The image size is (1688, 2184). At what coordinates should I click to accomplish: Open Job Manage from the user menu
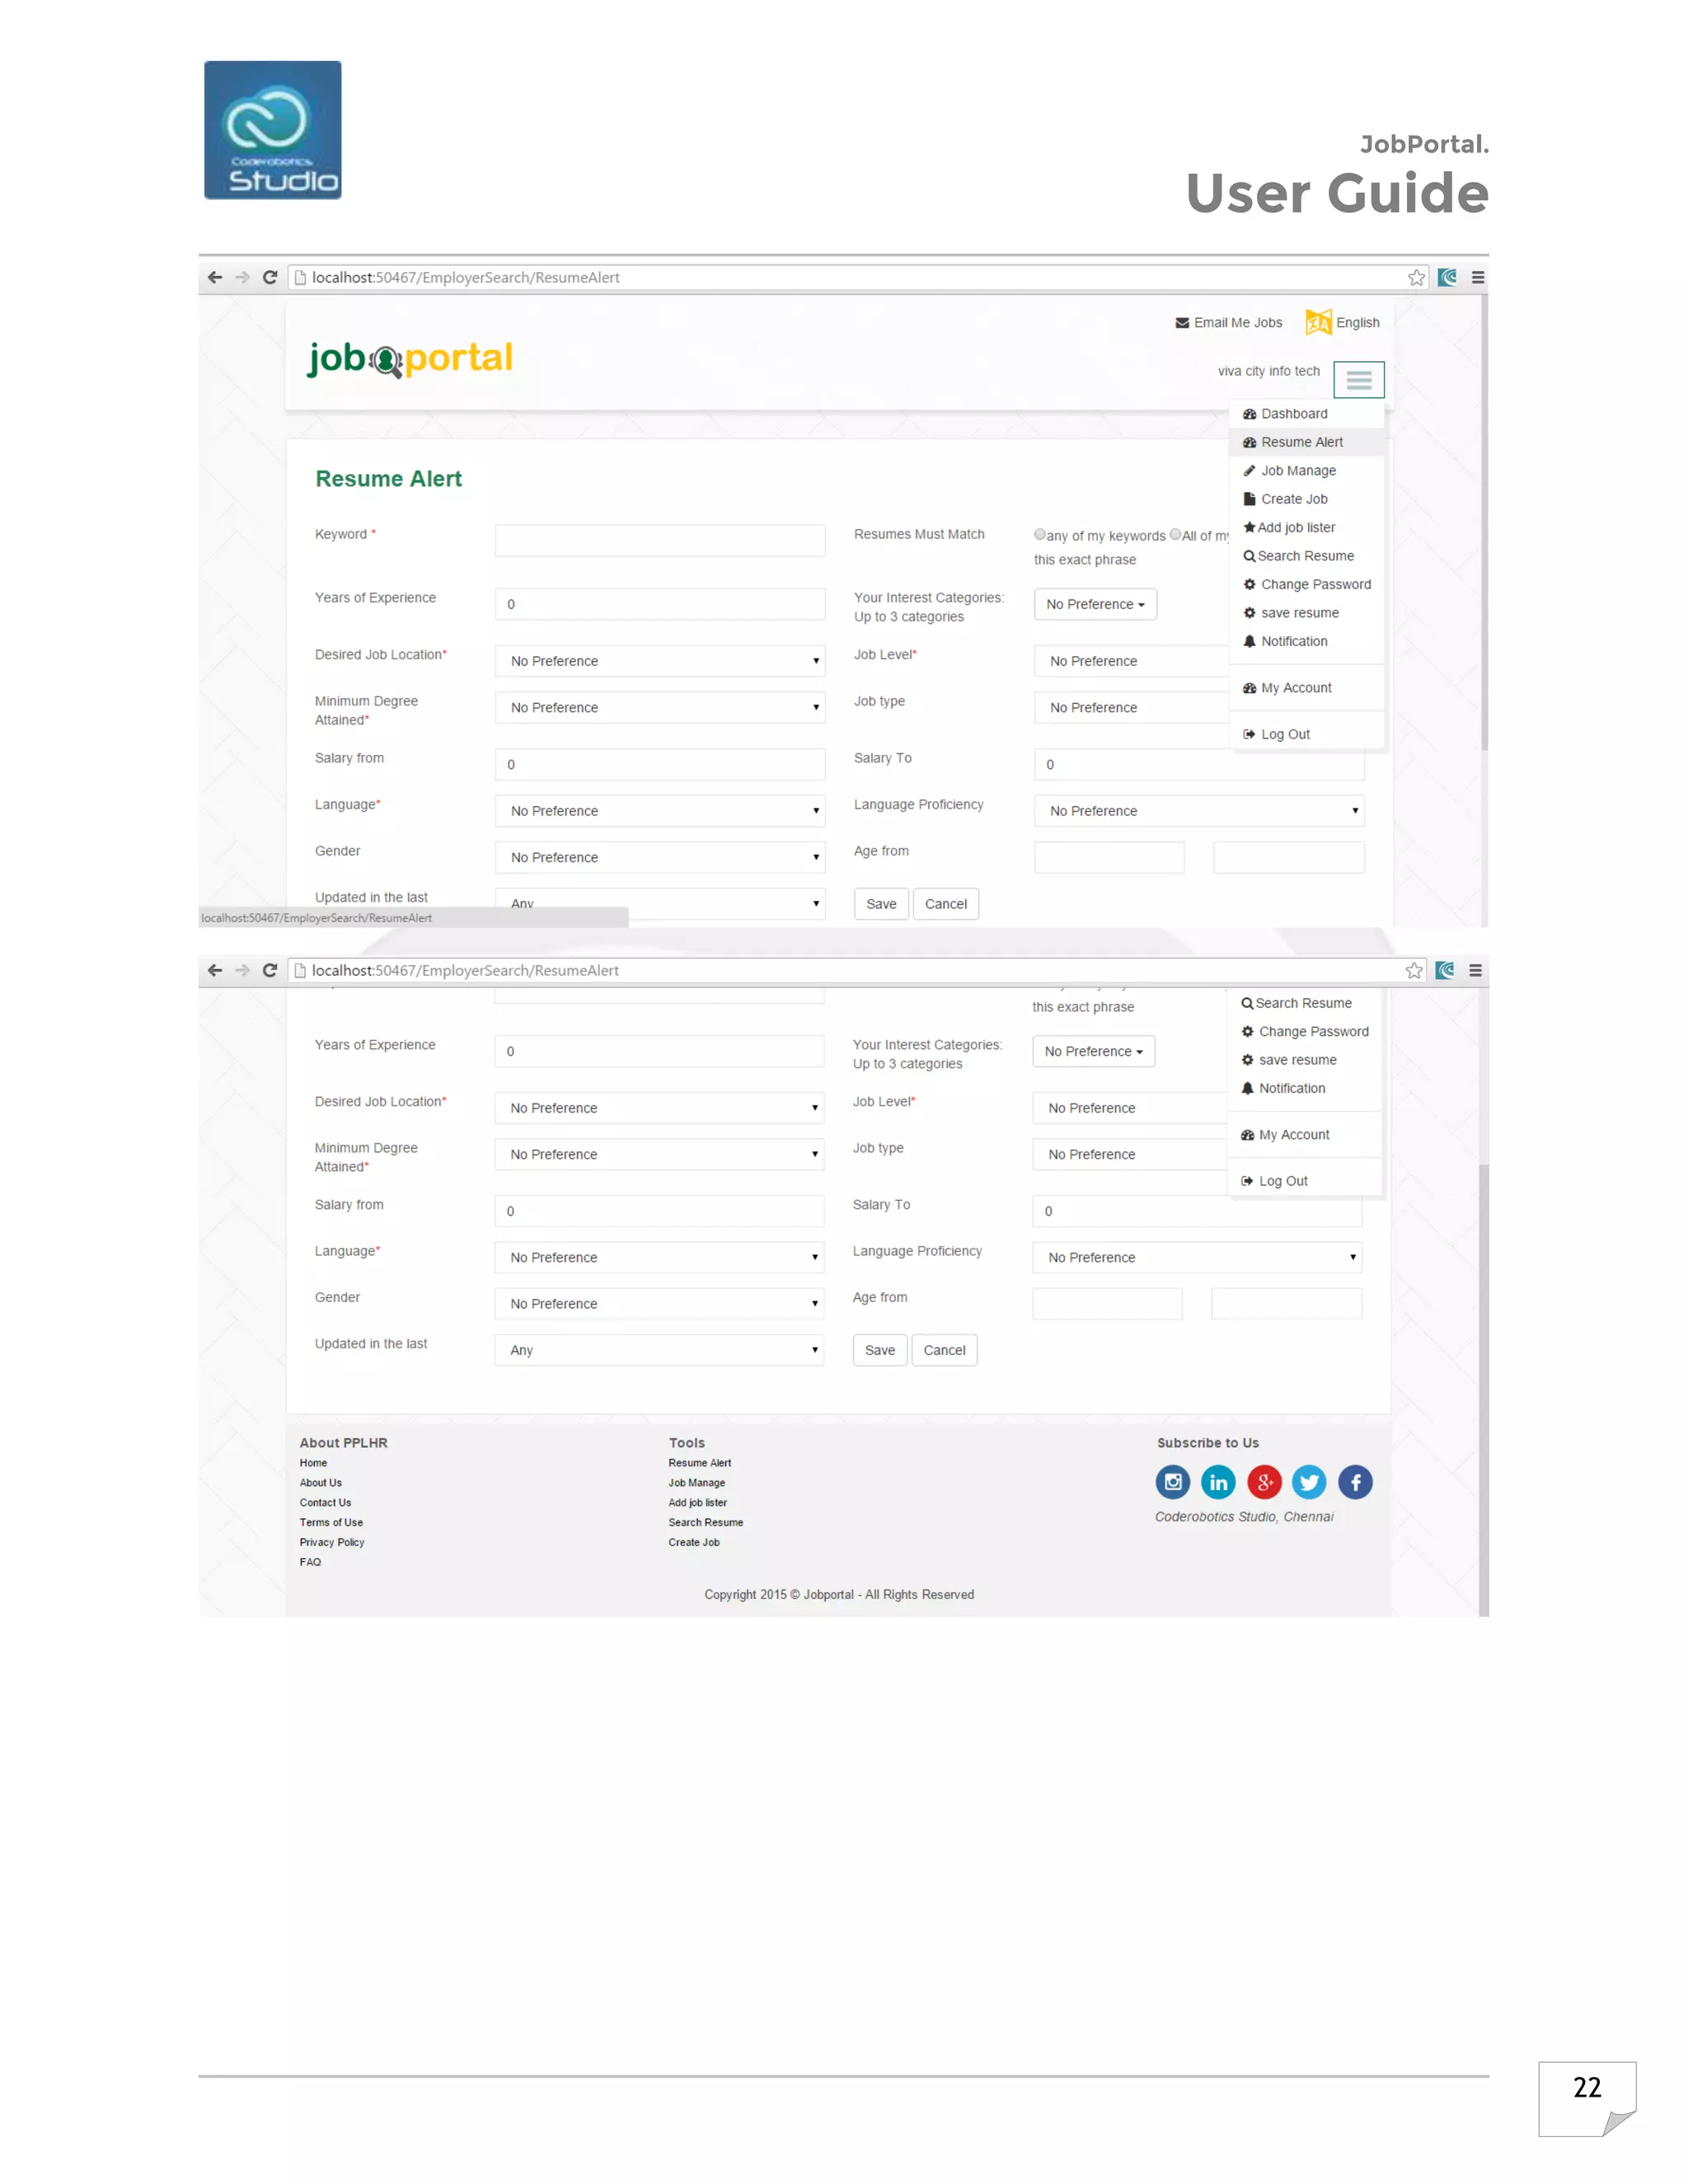(x=1306, y=471)
